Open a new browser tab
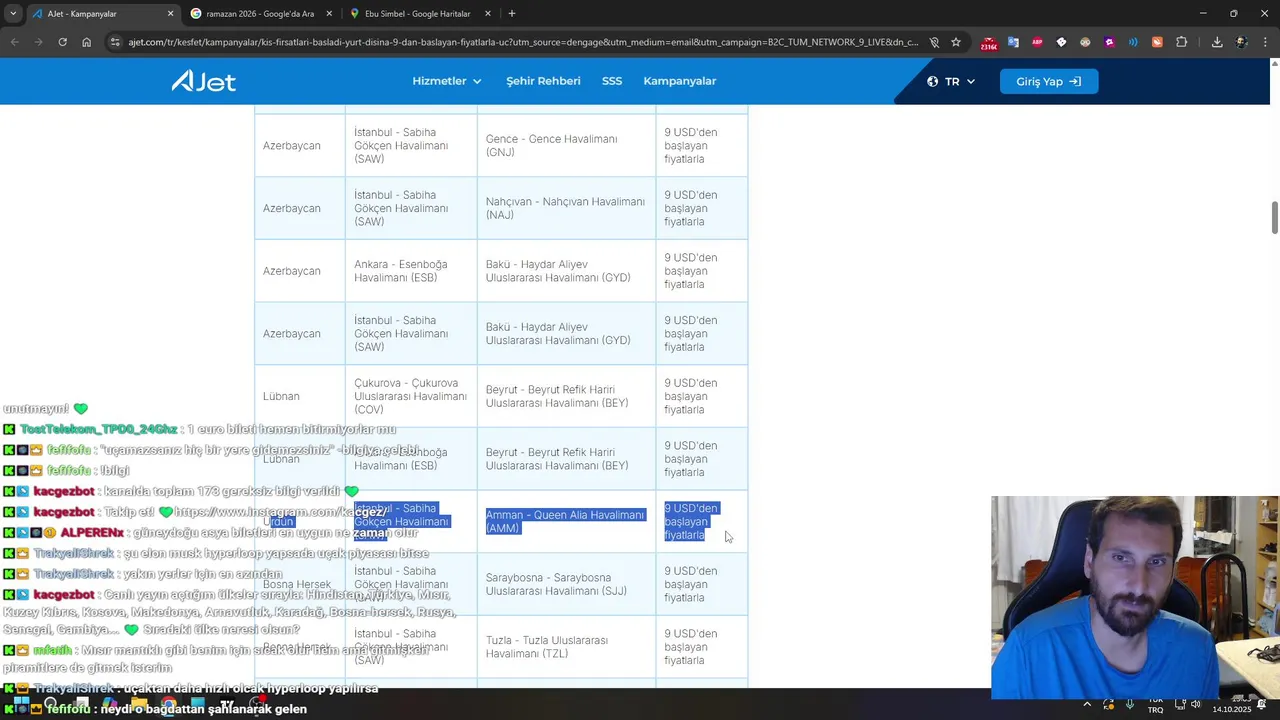 pyautogui.click(x=512, y=14)
